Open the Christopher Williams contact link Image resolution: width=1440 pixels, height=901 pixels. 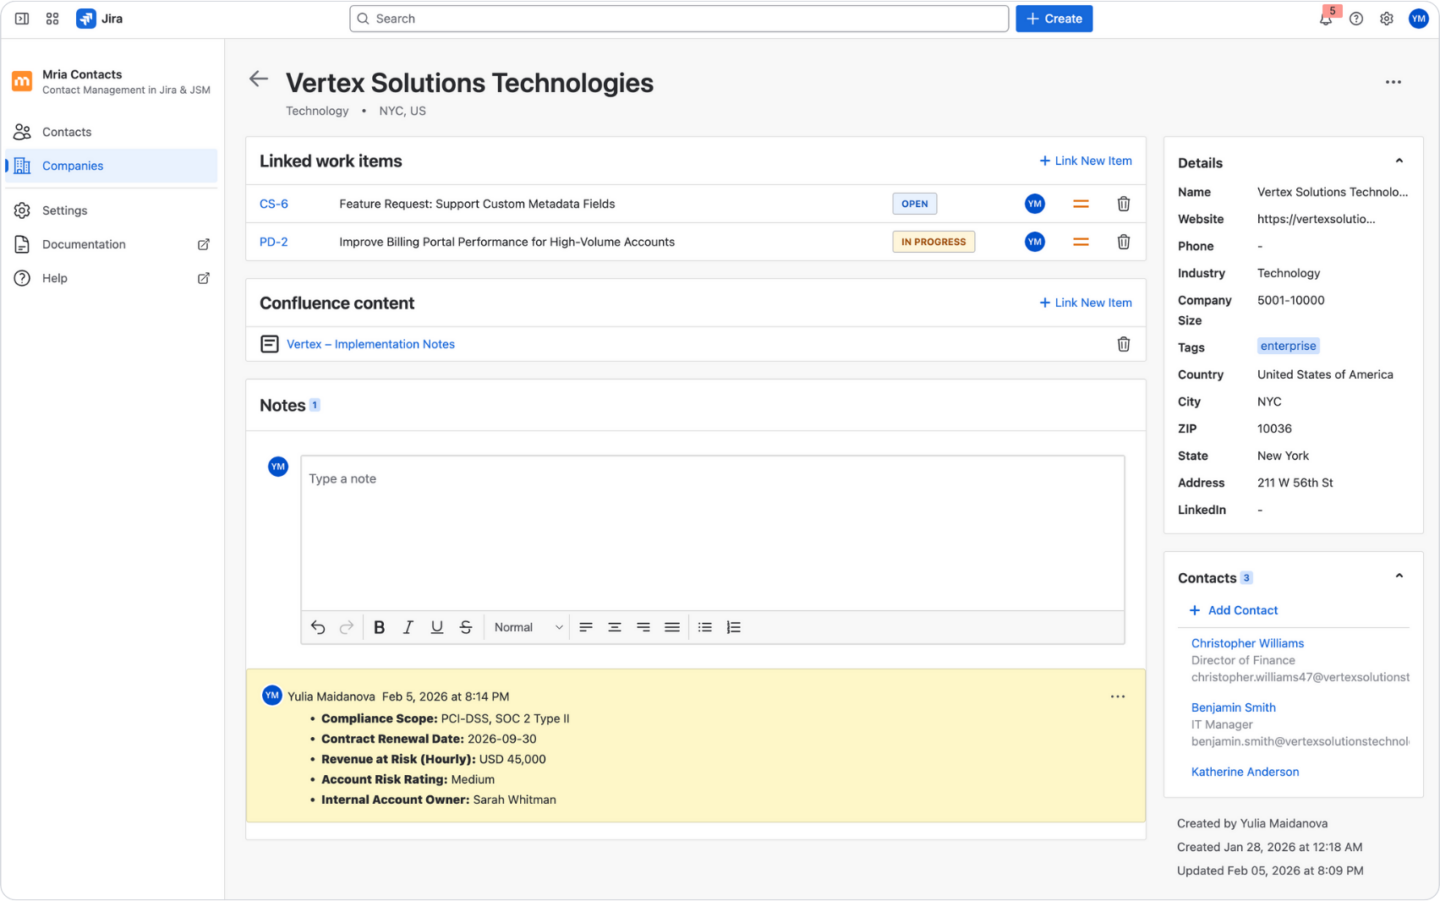(x=1247, y=643)
